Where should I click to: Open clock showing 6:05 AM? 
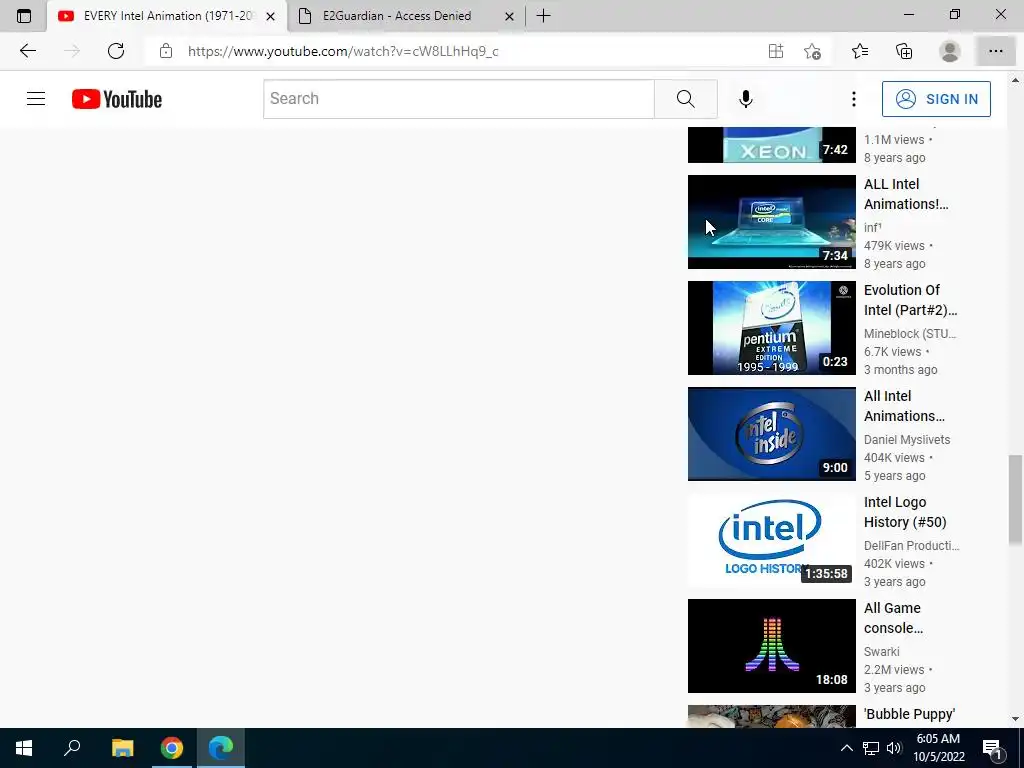tap(938, 748)
